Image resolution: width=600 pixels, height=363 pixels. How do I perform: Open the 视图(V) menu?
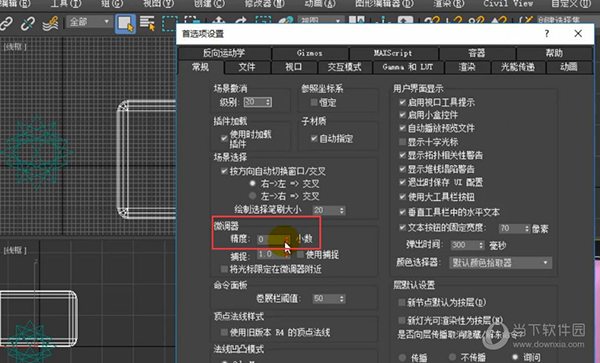tap(158, 4)
